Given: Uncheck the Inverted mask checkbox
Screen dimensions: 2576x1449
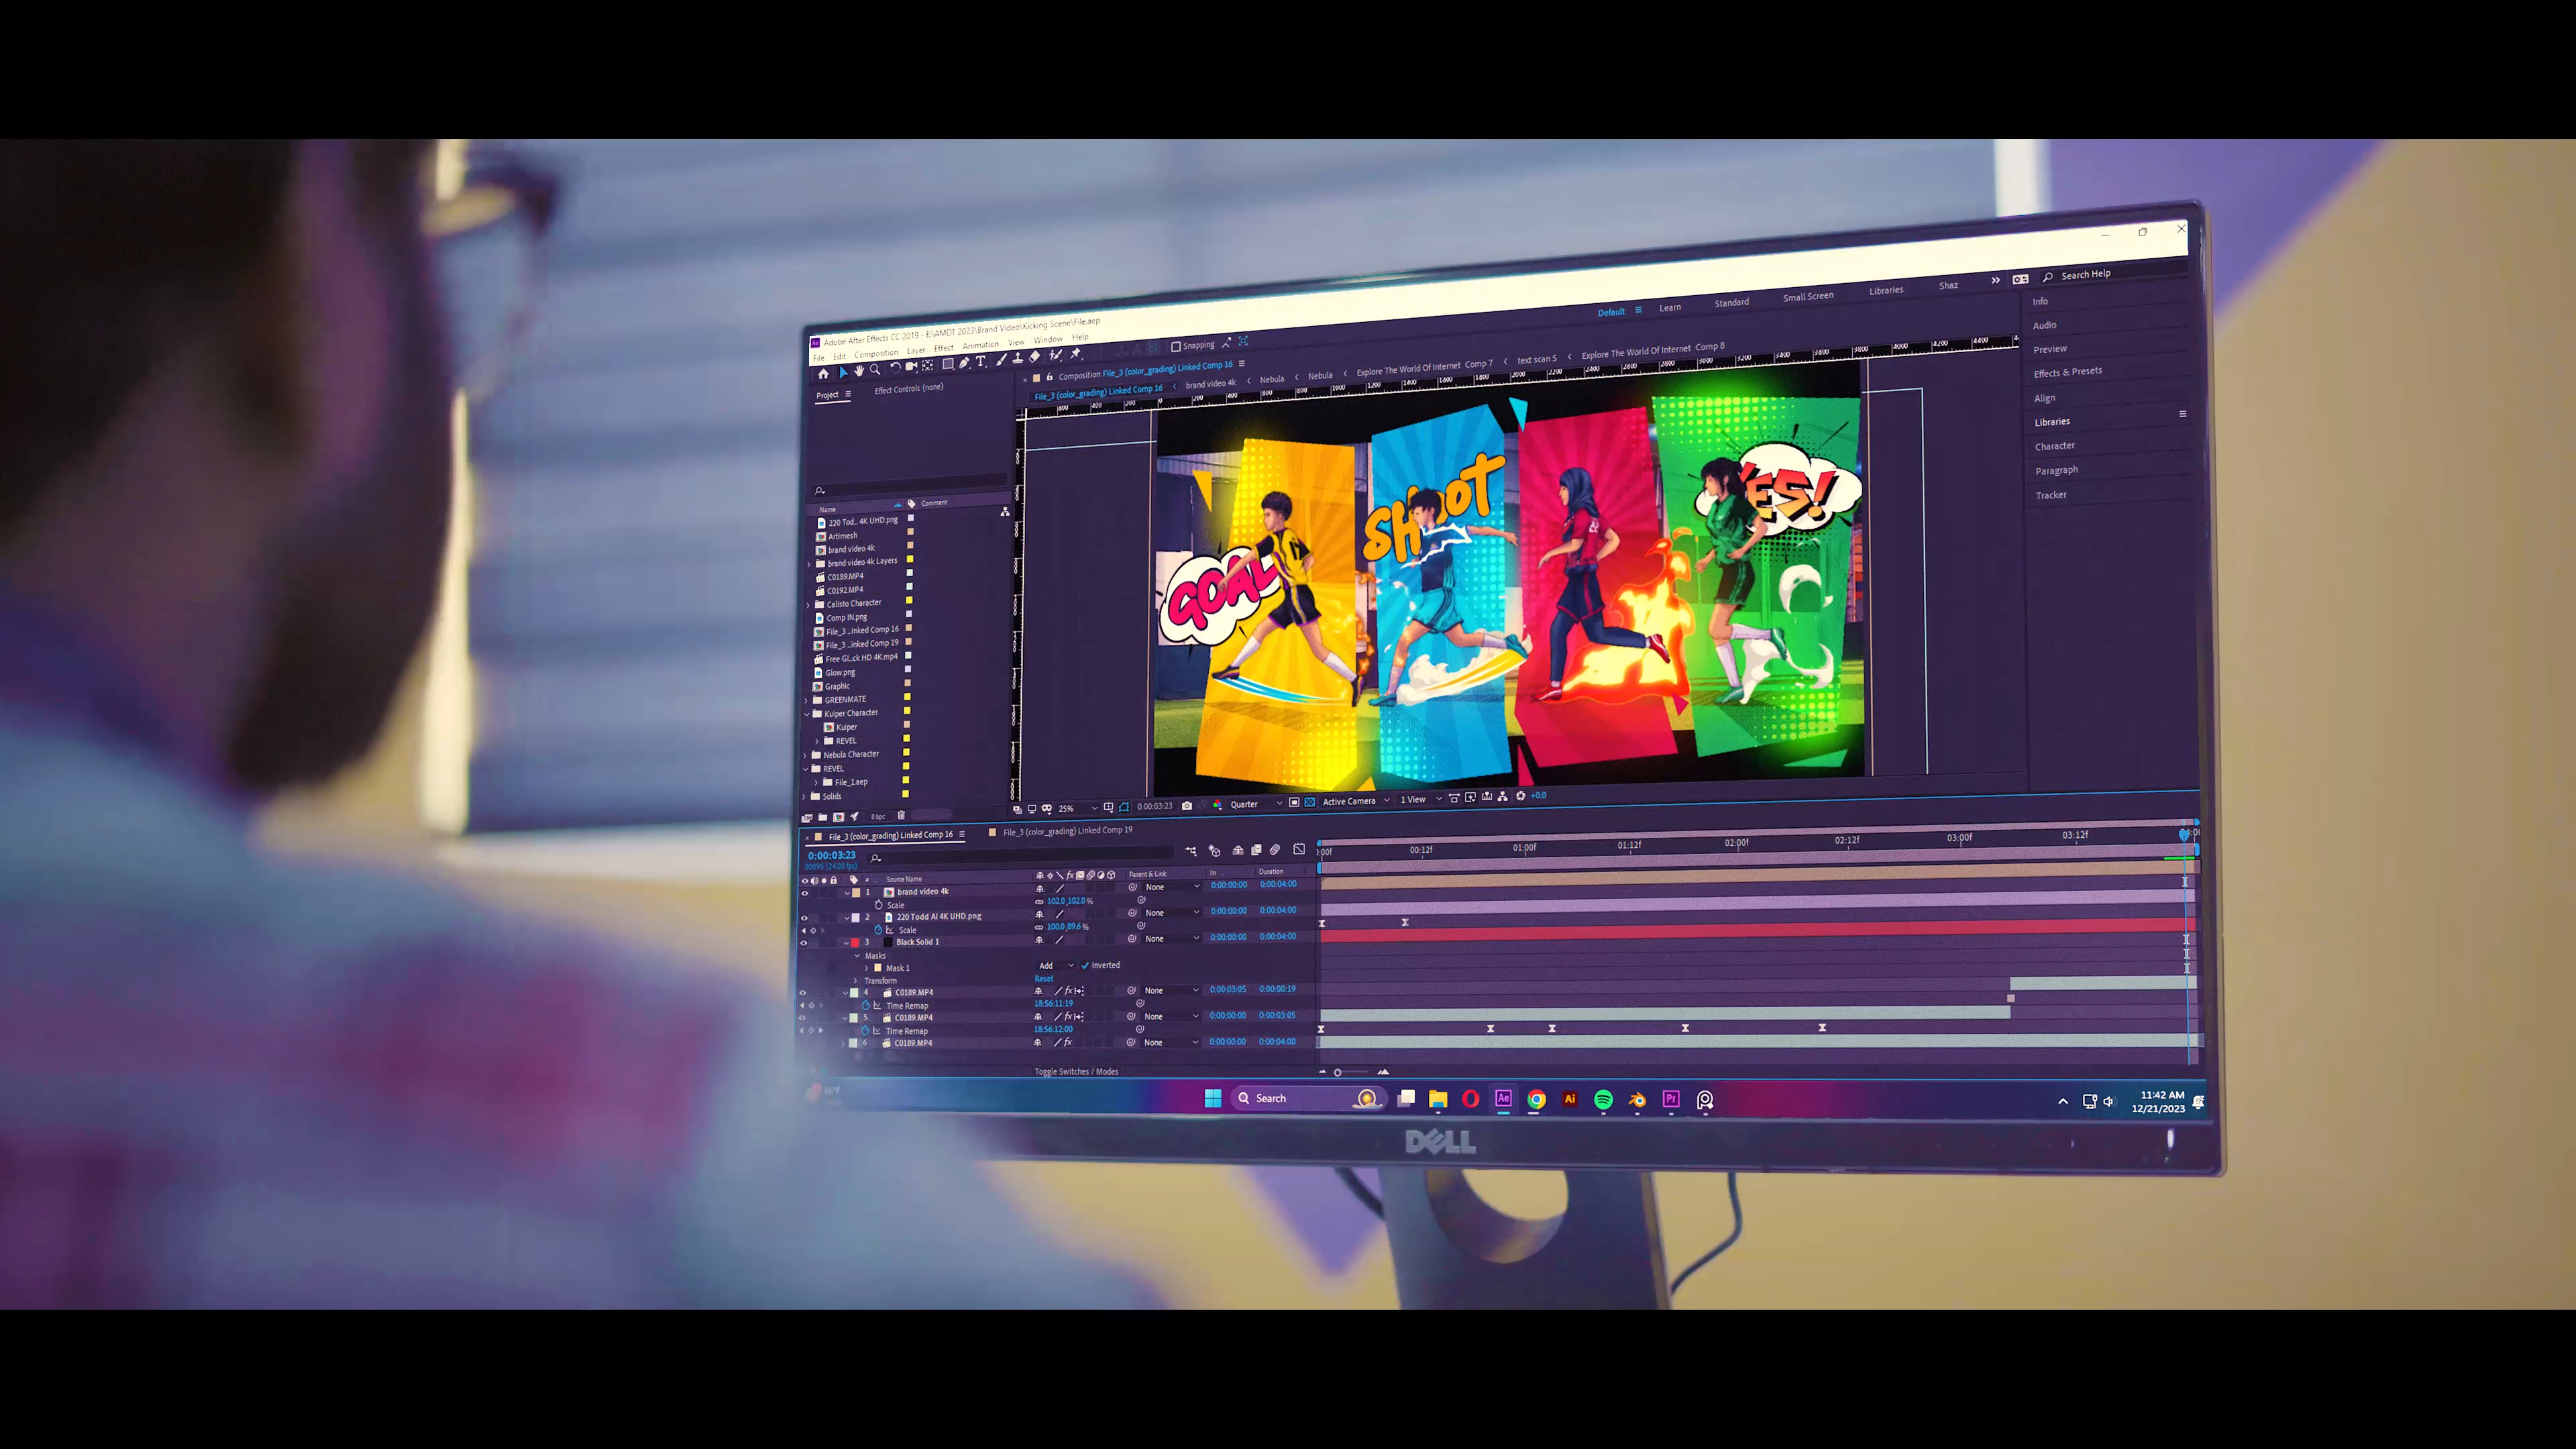Looking at the screenshot, I should click(x=1085, y=965).
